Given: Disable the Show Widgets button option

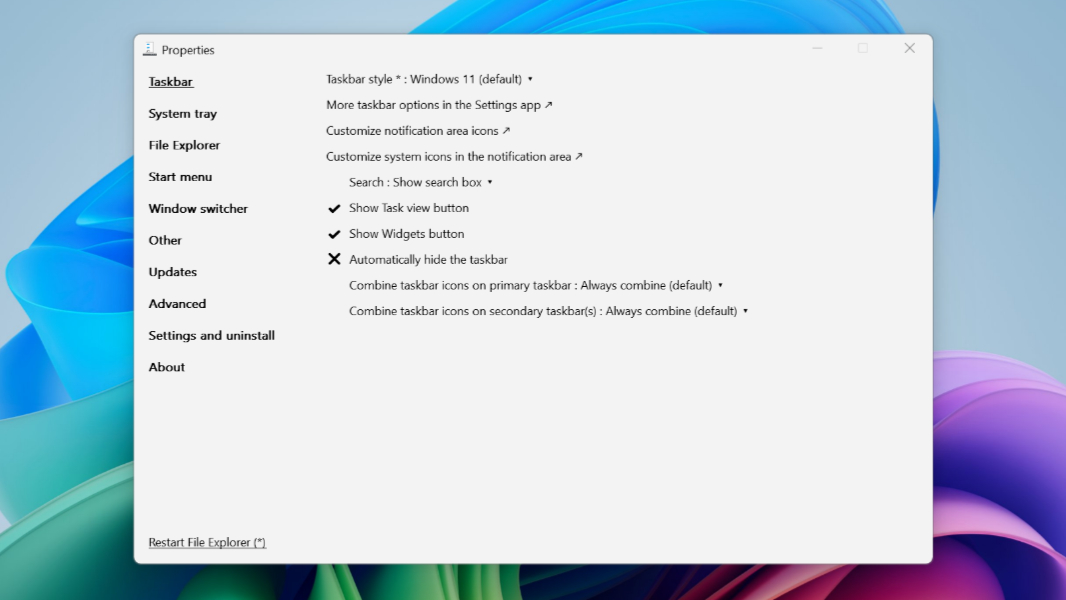Looking at the screenshot, I should (406, 234).
